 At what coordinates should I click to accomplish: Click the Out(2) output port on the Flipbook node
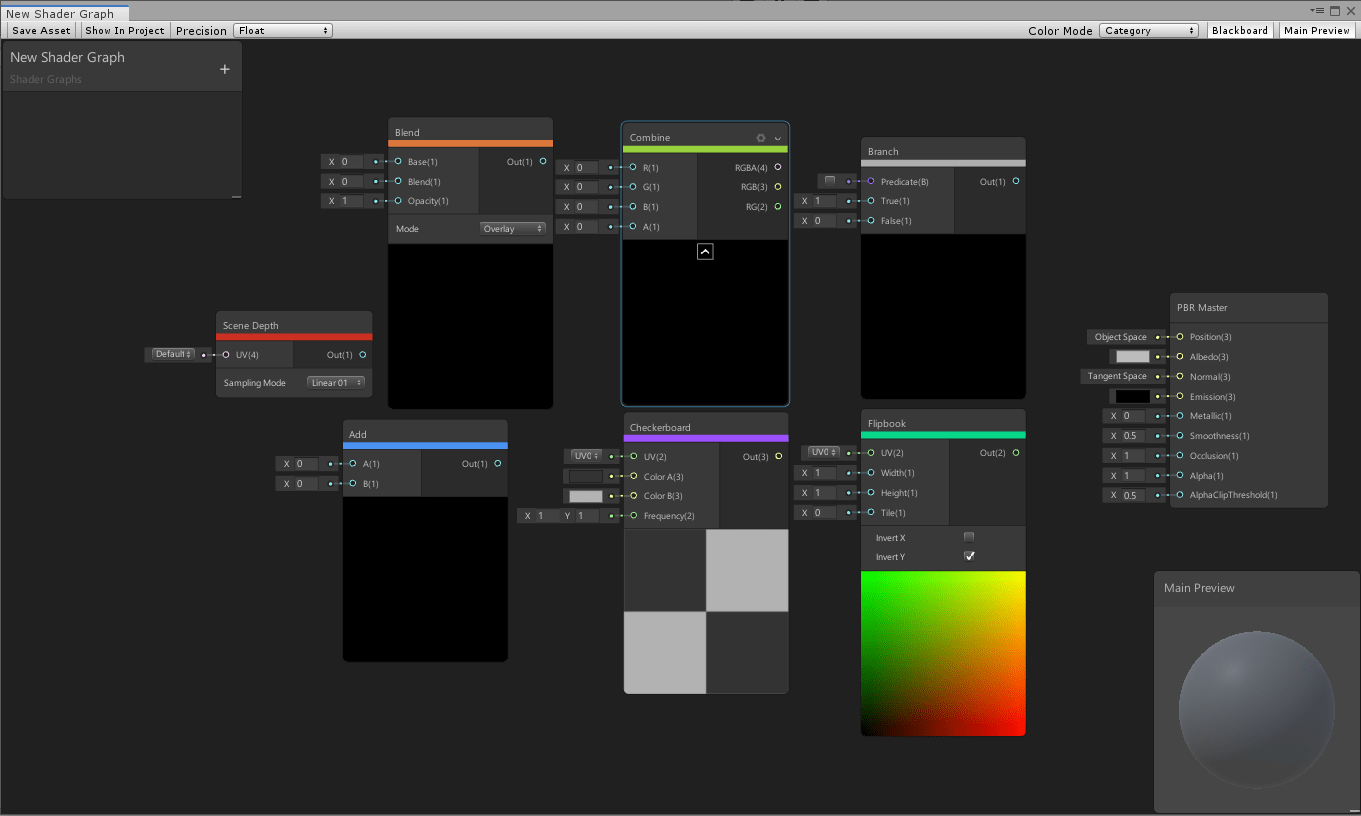click(1016, 452)
